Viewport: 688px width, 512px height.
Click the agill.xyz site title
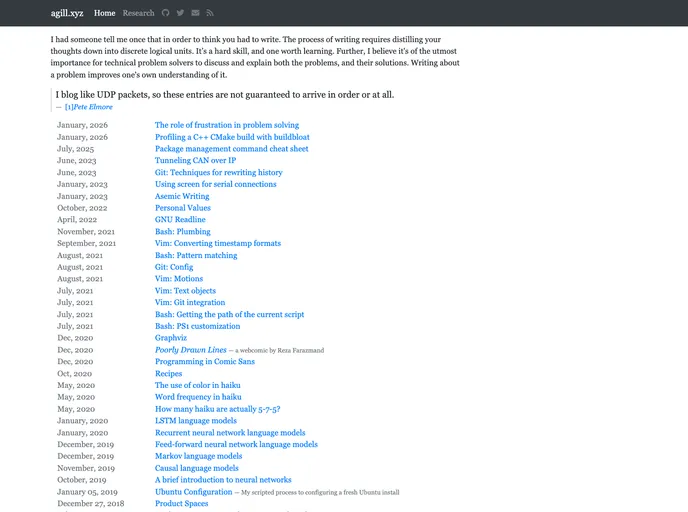coord(69,13)
